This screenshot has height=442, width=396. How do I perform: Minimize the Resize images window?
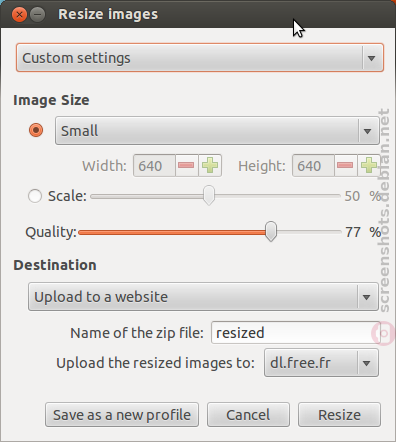(x=38, y=15)
